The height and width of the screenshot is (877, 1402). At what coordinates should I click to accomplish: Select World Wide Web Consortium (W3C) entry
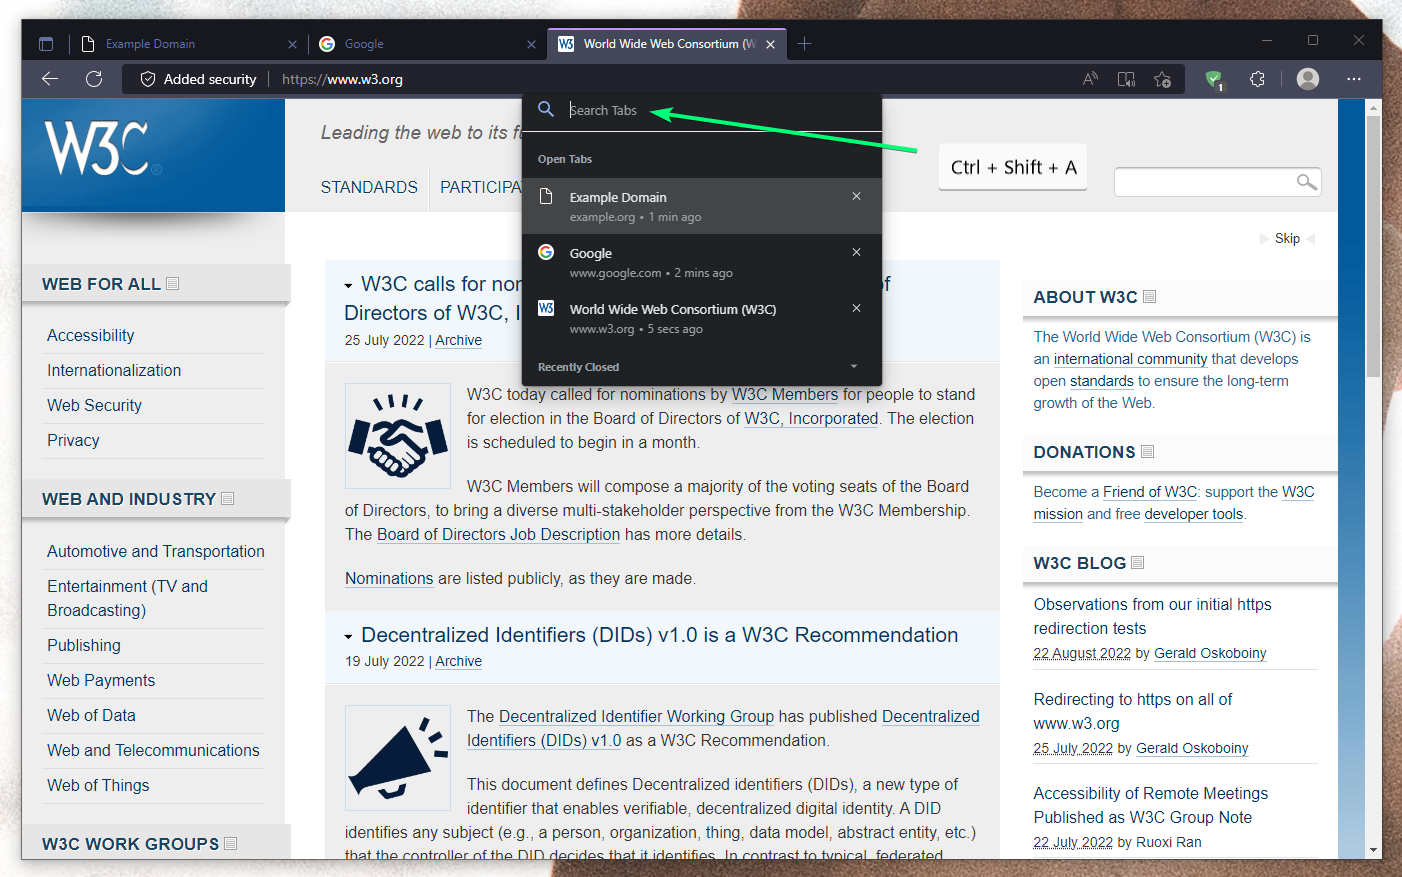tap(702, 318)
